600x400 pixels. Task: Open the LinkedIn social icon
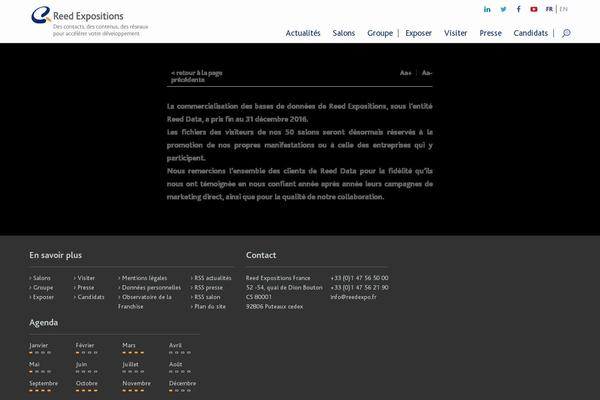tap(487, 9)
